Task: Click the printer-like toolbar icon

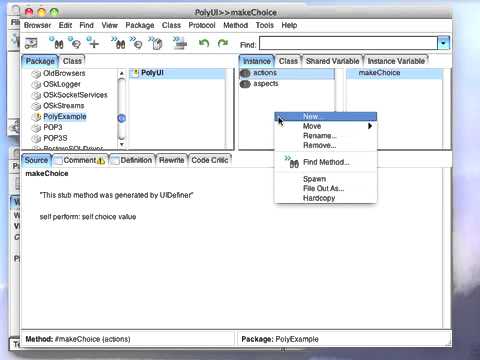Action: coord(180,43)
